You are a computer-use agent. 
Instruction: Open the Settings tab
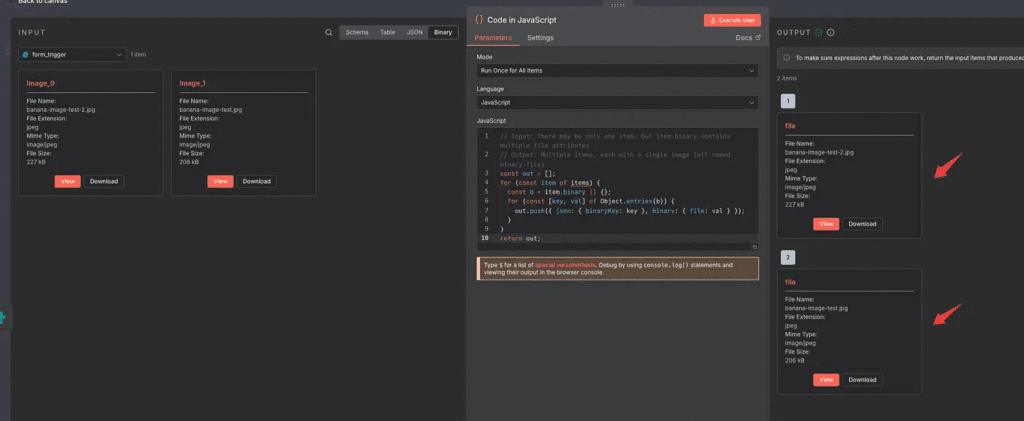click(540, 38)
